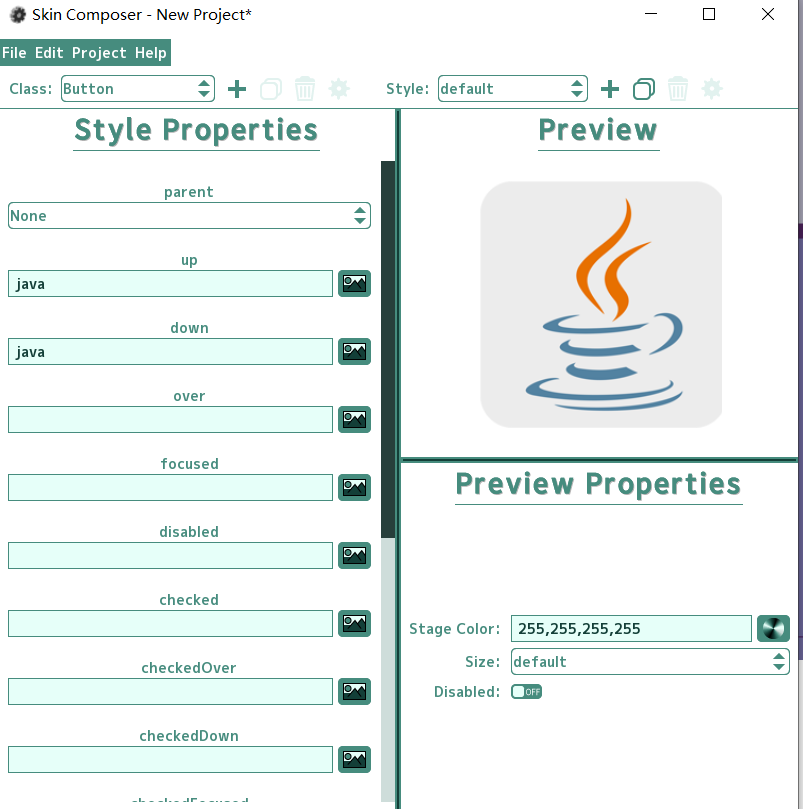803x809 pixels.
Task: Toggle the Disabled preview switch
Action: pyautogui.click(x=526, y=691)
